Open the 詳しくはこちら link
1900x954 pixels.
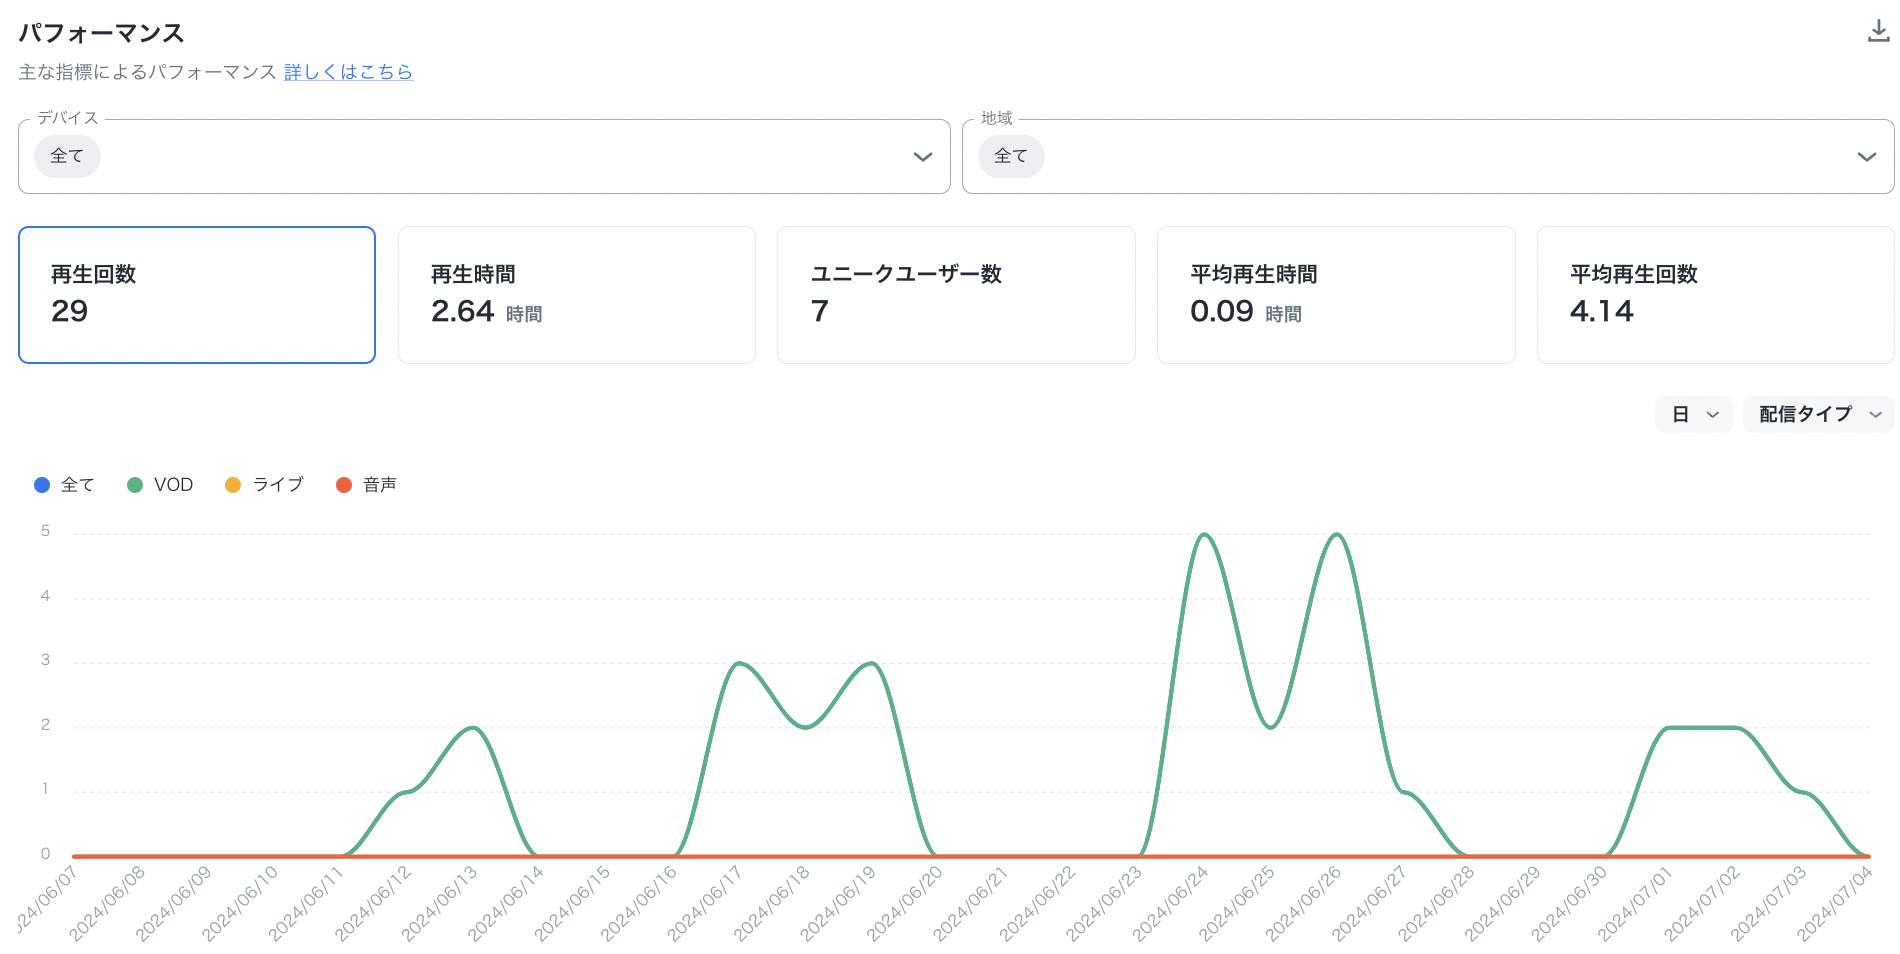tap(348, 72)
